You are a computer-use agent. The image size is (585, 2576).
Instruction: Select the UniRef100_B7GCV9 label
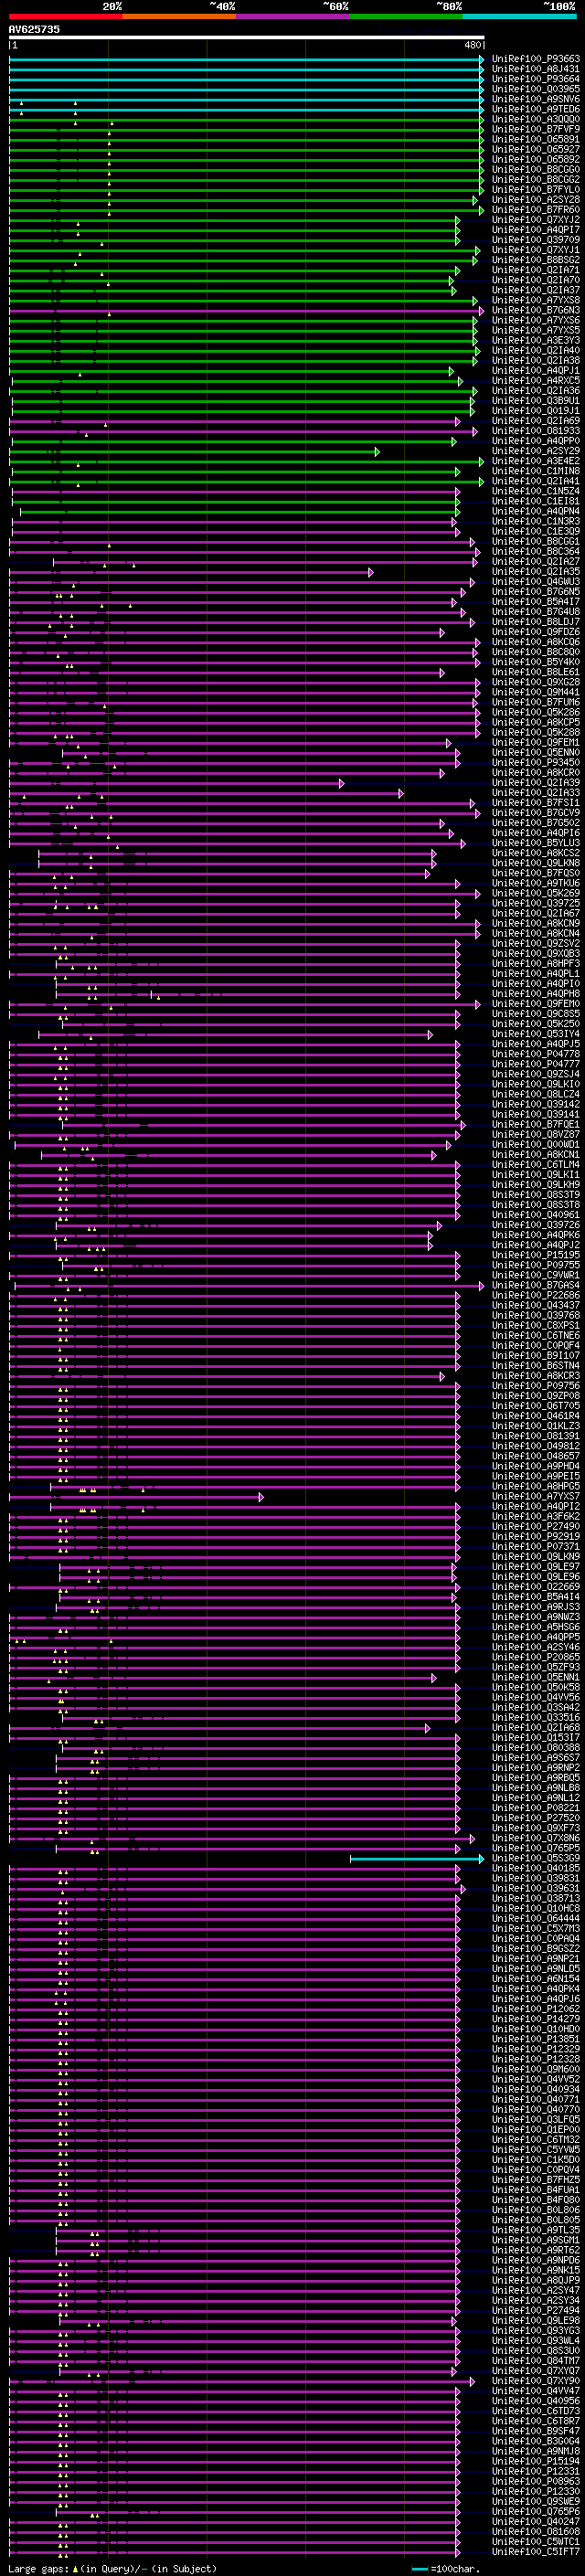536,813
